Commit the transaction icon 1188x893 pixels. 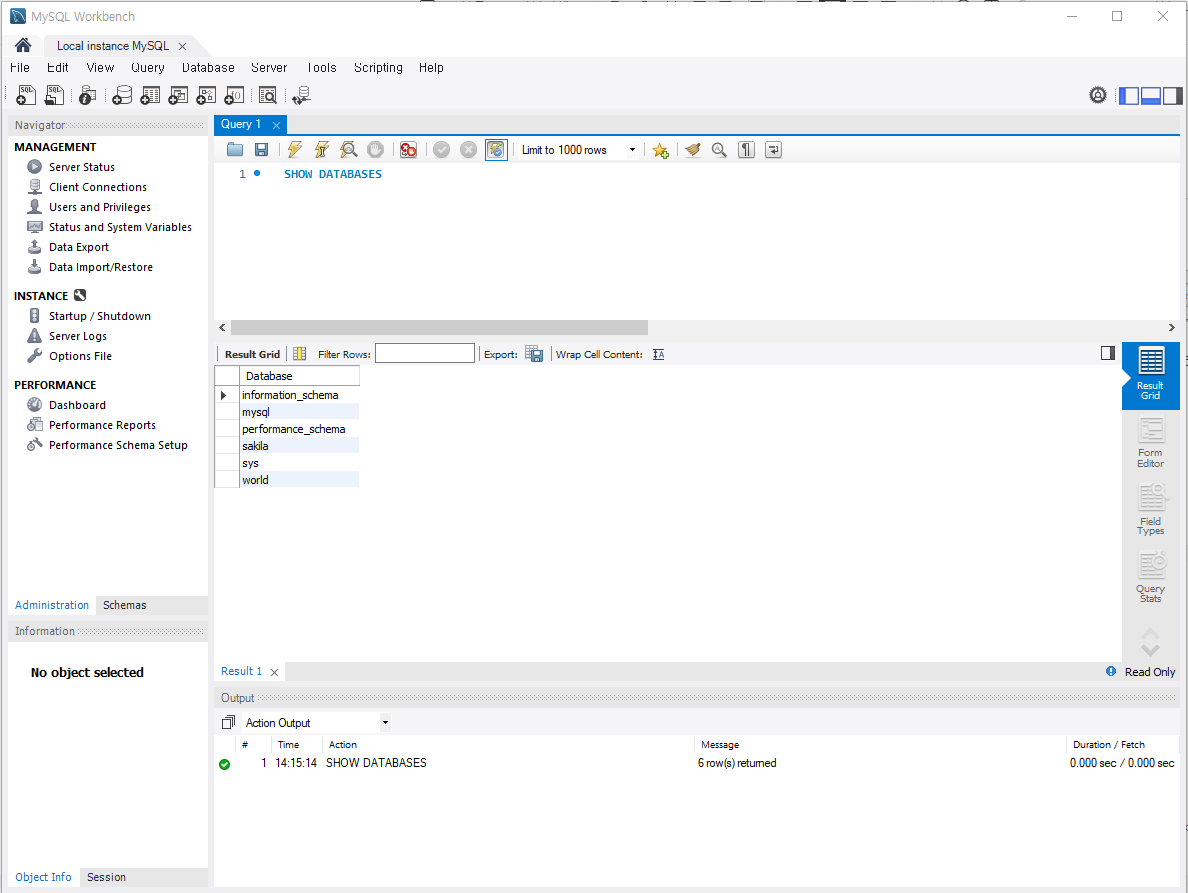coord(442,150)
